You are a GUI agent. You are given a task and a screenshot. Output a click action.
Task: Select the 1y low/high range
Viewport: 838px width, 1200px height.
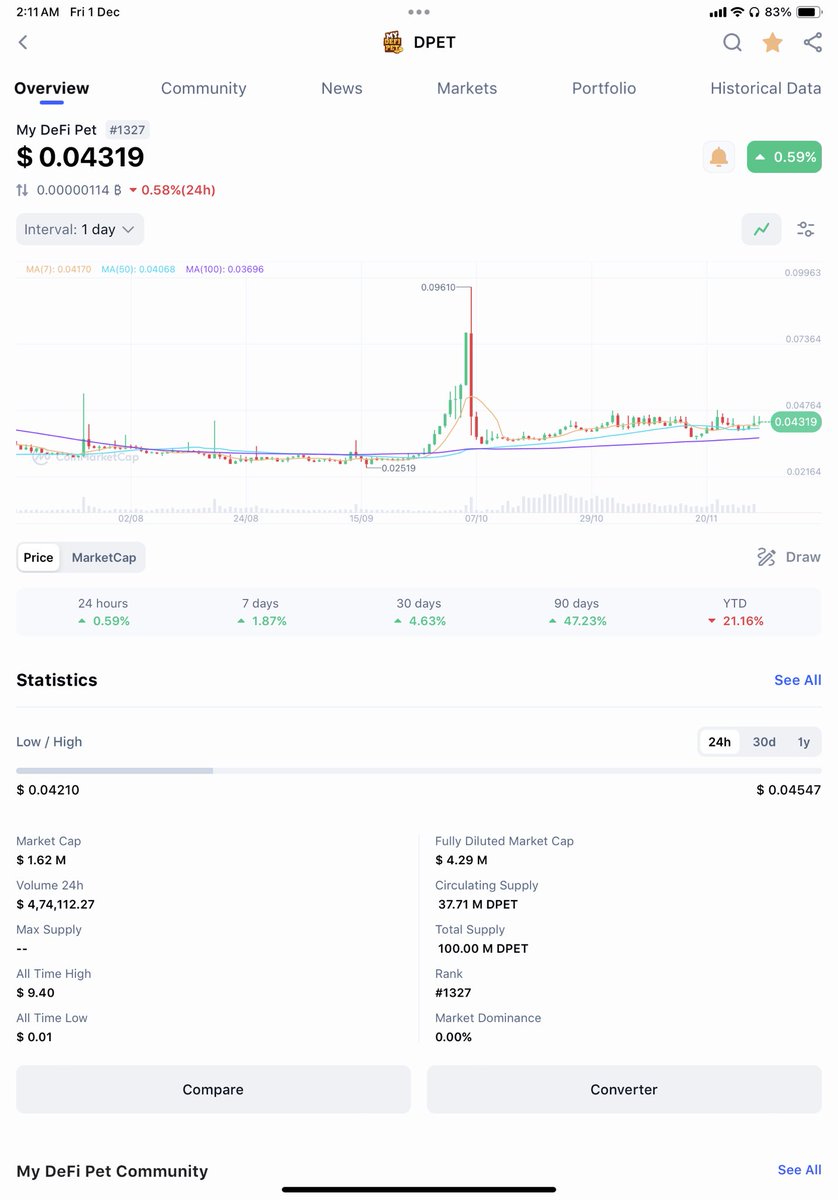804,742
